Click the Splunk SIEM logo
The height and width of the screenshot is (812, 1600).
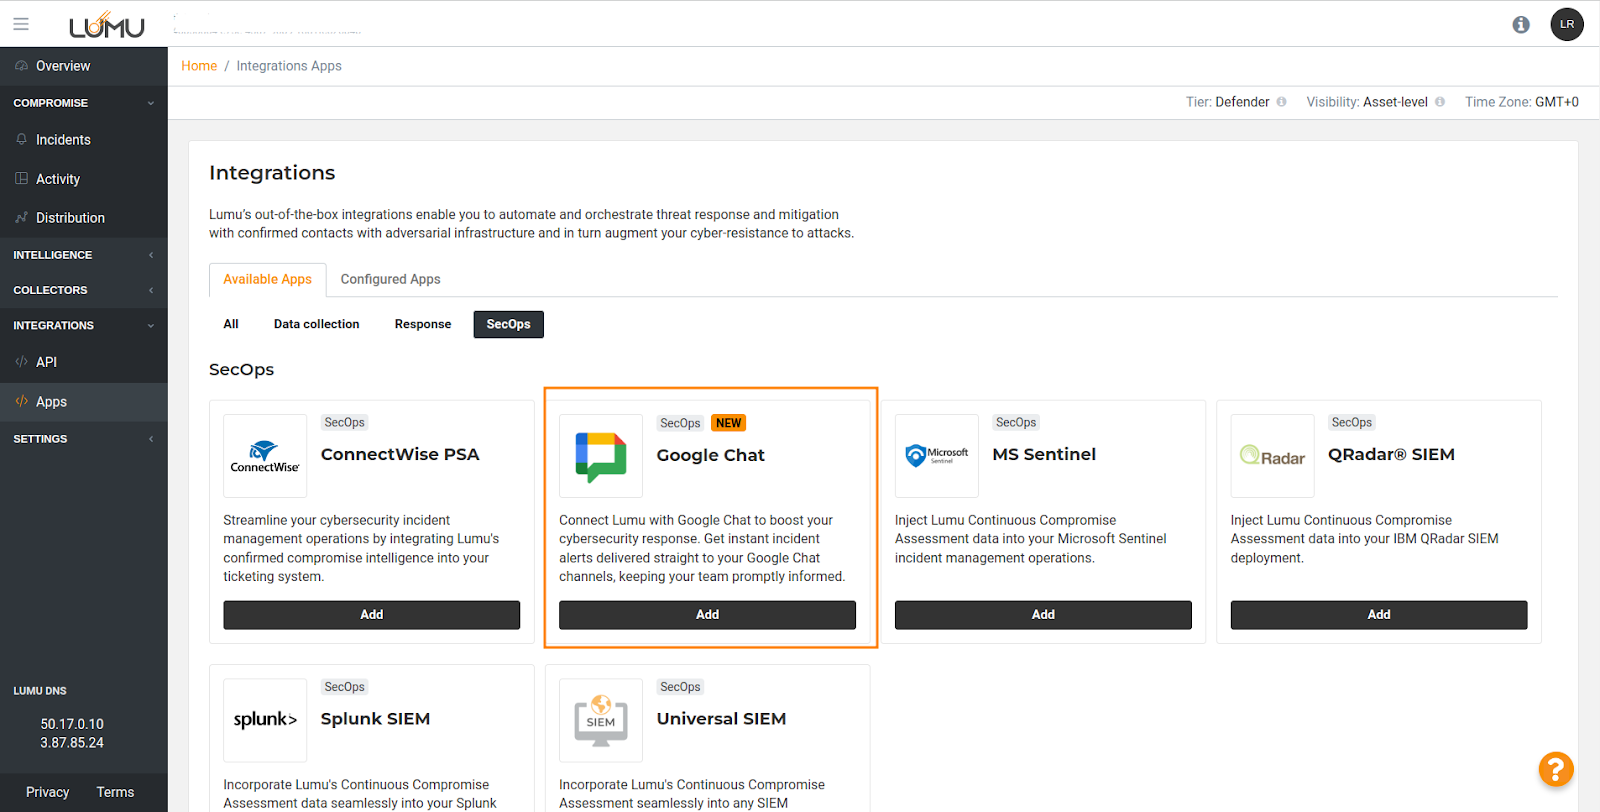coord(265,720)
